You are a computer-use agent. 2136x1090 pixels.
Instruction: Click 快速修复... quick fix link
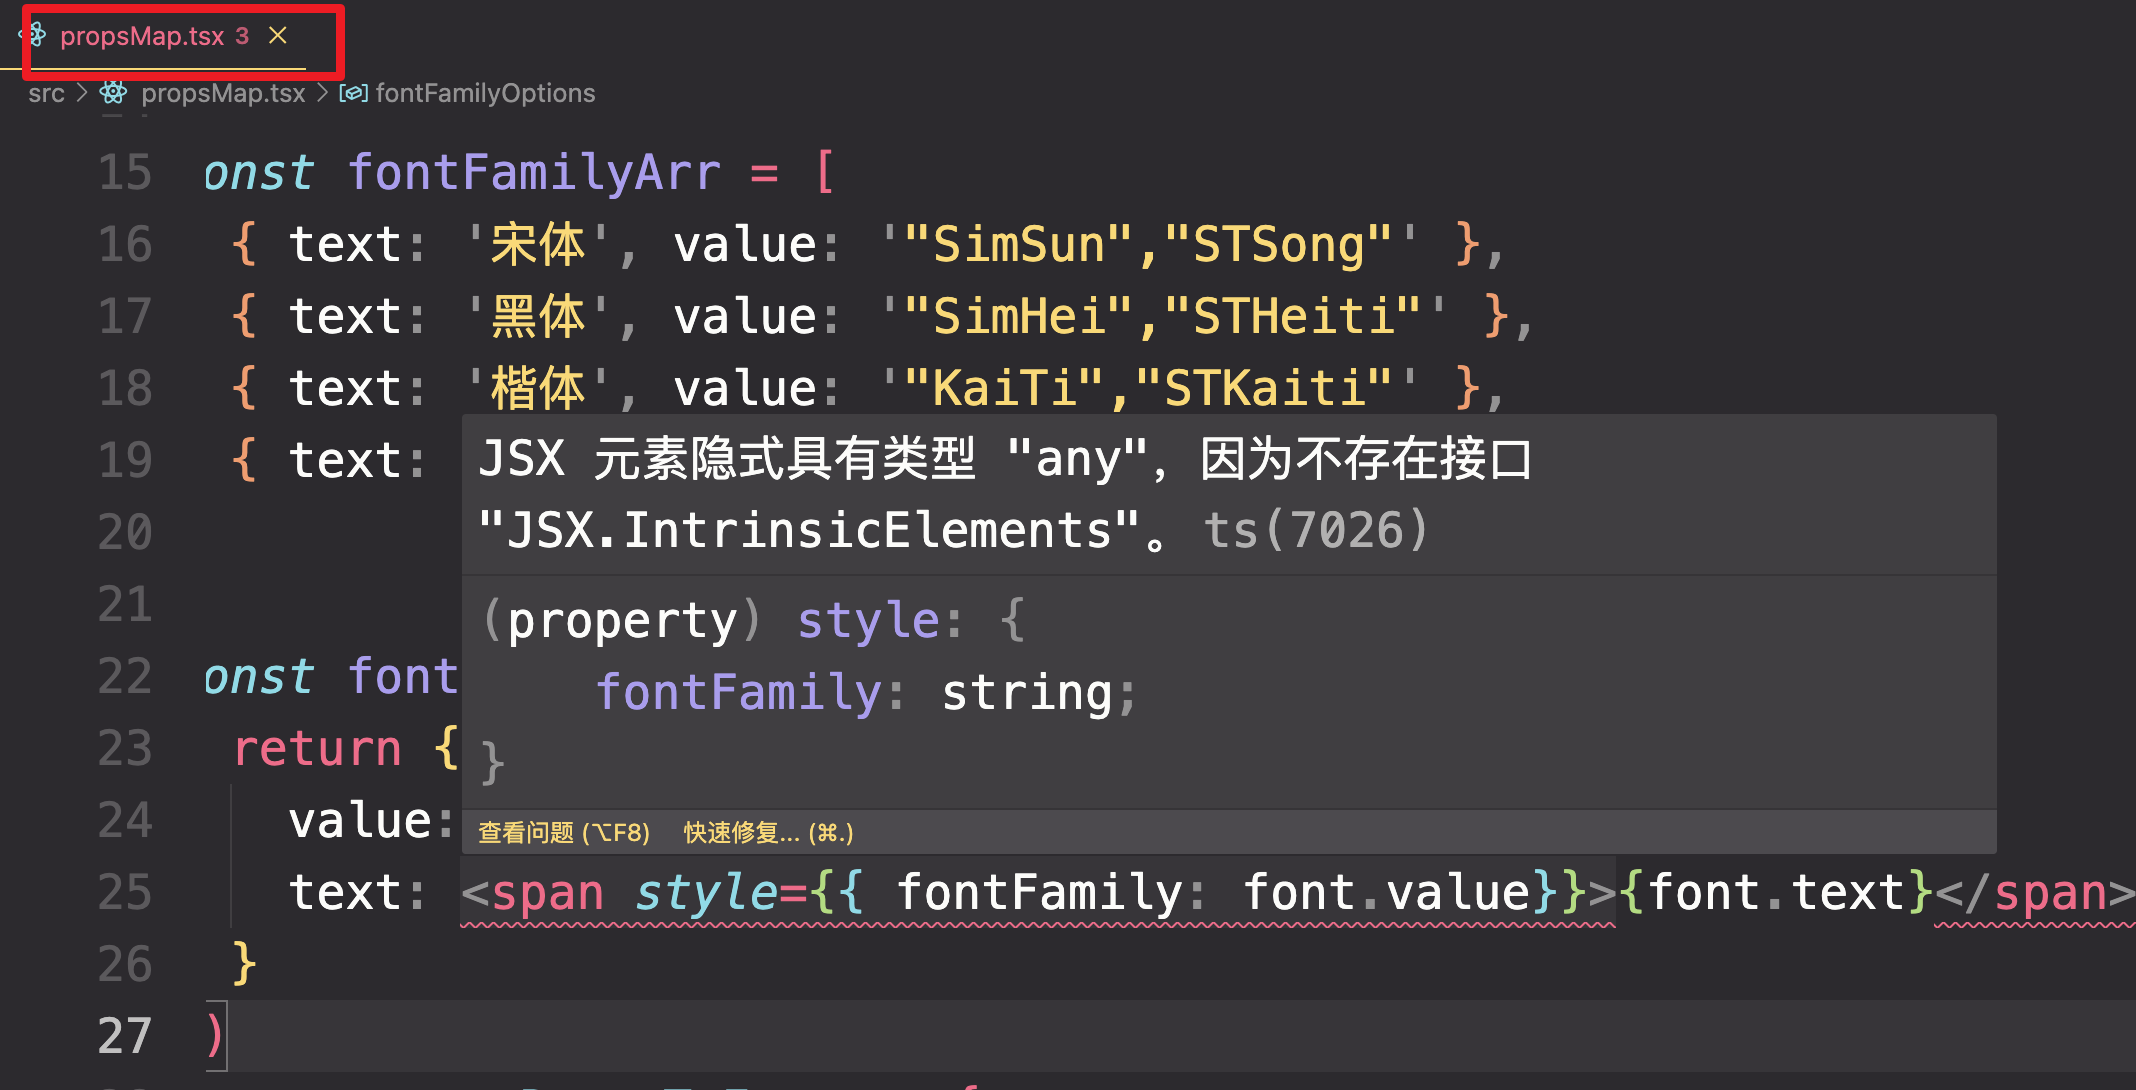click(768, 832)
